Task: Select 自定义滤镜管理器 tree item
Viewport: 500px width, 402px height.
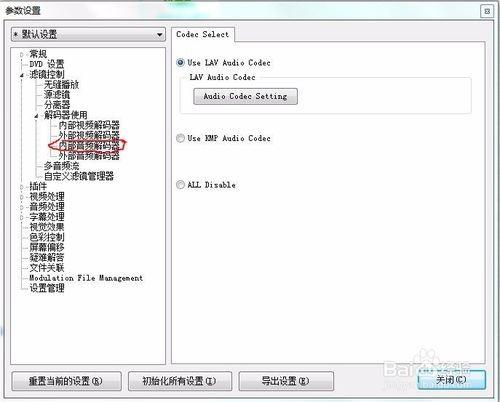Action: point(79,176)
